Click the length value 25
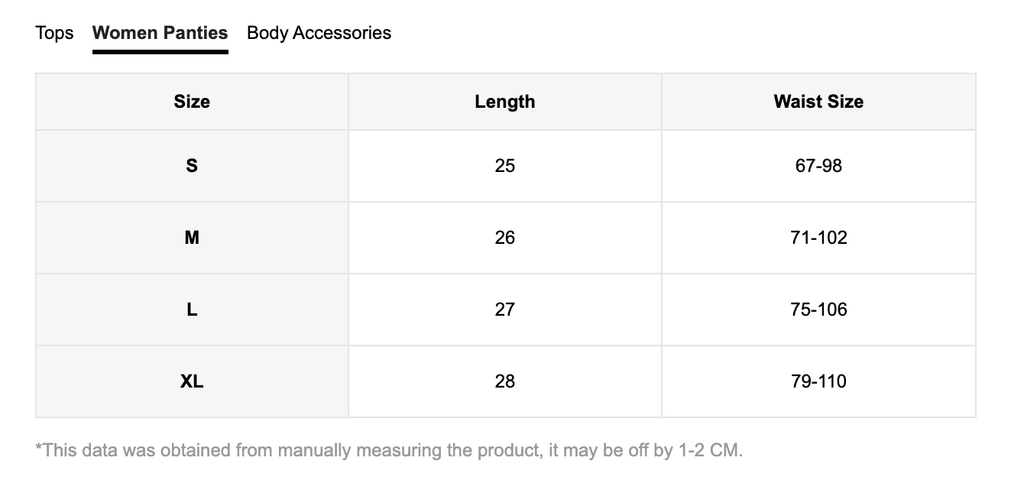Viewport: 1024px width, 477px height. tap(505, 166)
